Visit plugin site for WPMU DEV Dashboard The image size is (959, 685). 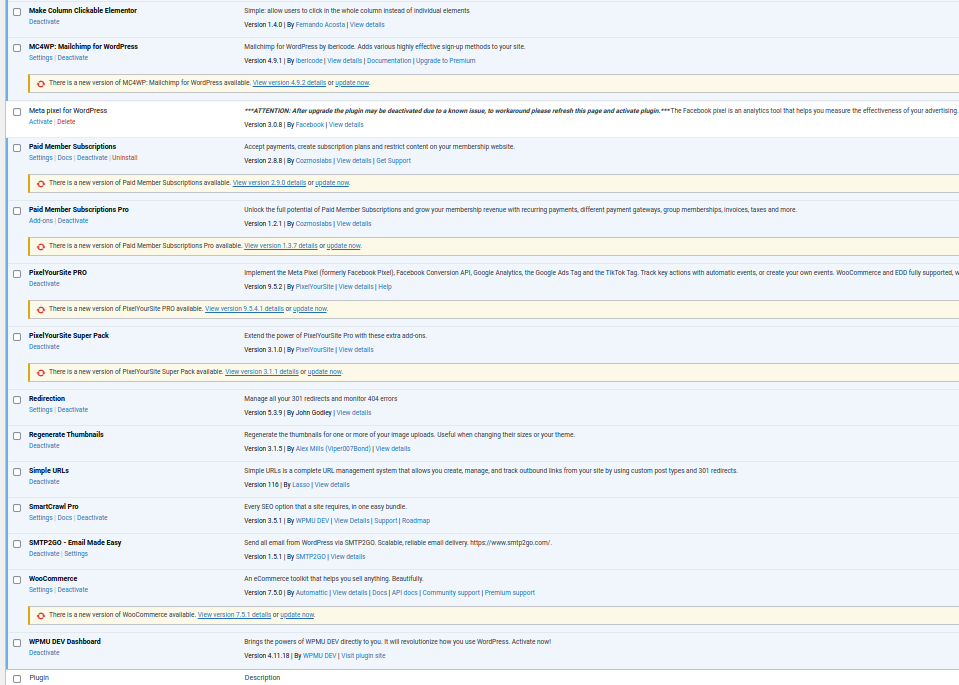pyautogui.click(x=363, y=656)
